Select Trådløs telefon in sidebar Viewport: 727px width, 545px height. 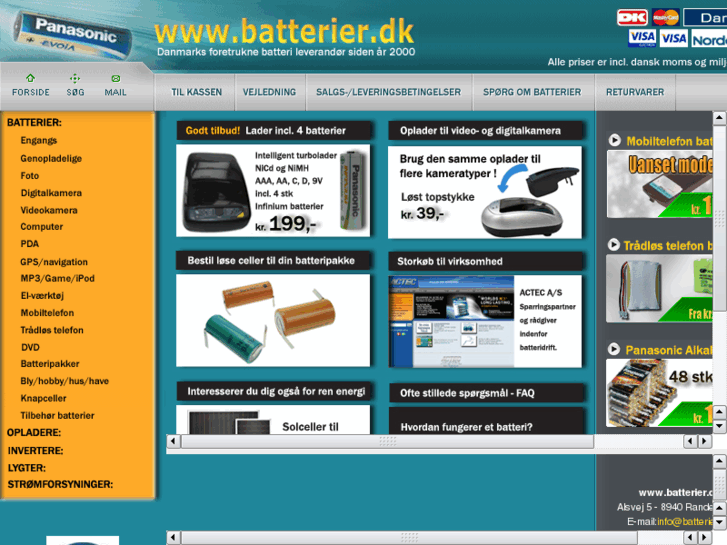[x=52, y=330]
